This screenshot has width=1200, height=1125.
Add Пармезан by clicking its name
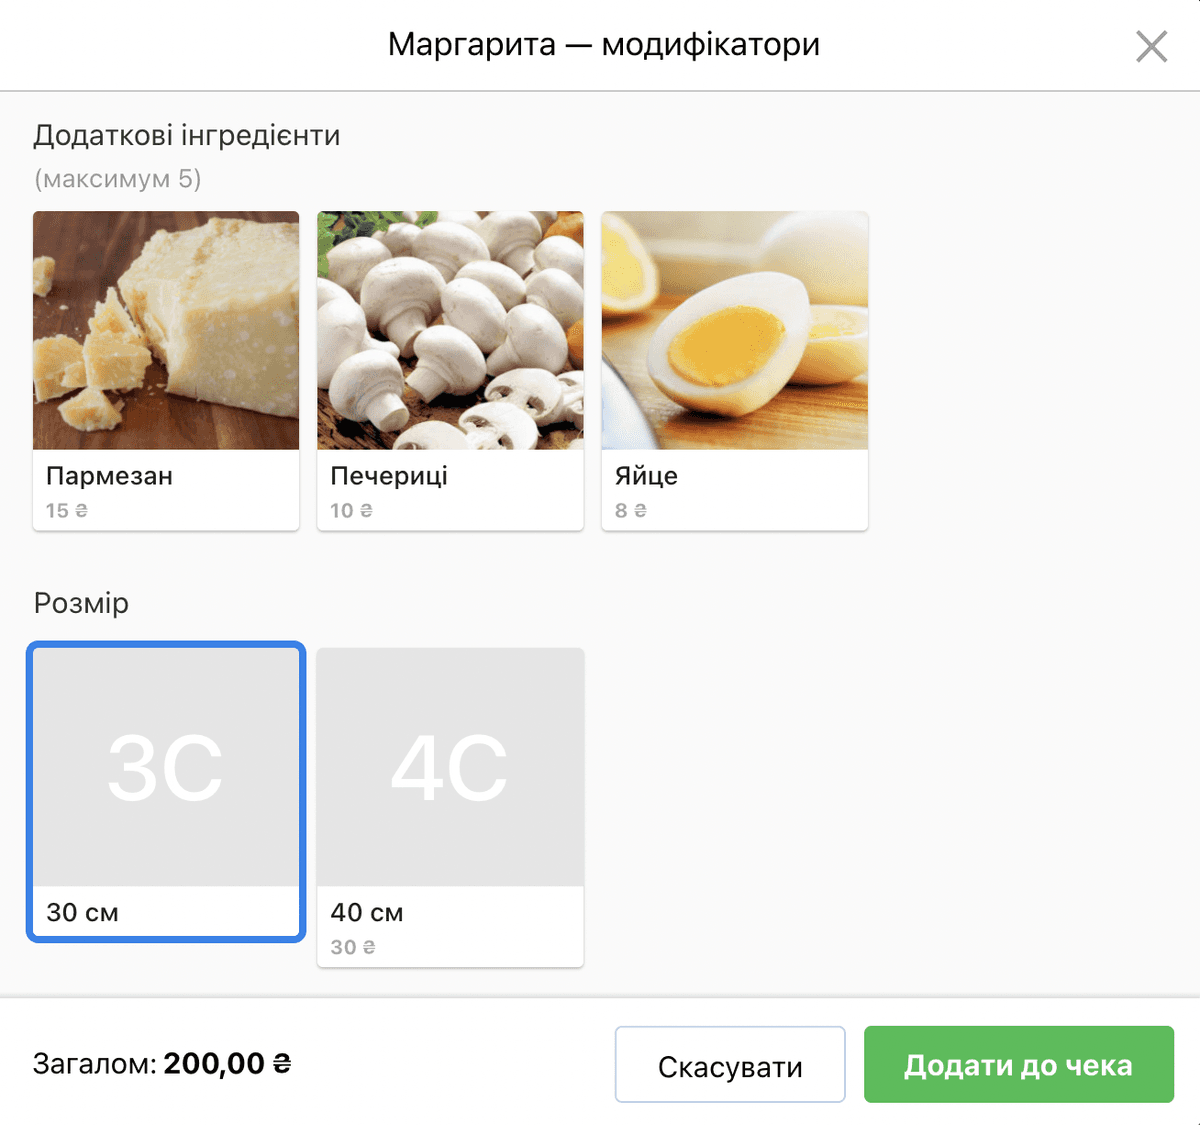[110, 476]
